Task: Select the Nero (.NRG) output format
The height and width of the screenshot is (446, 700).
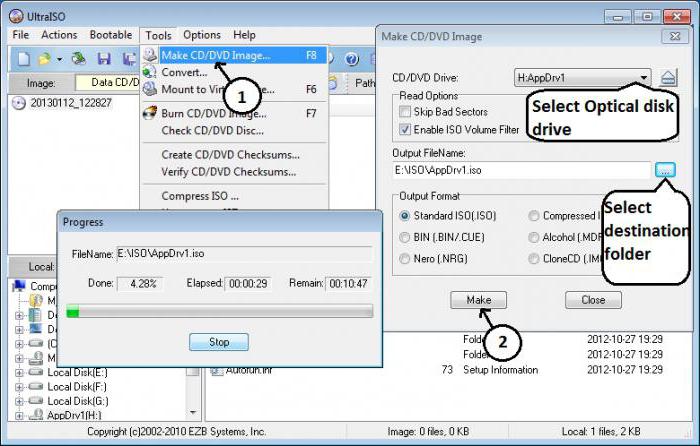Action: pyautogui.click(x=404, y=258)
